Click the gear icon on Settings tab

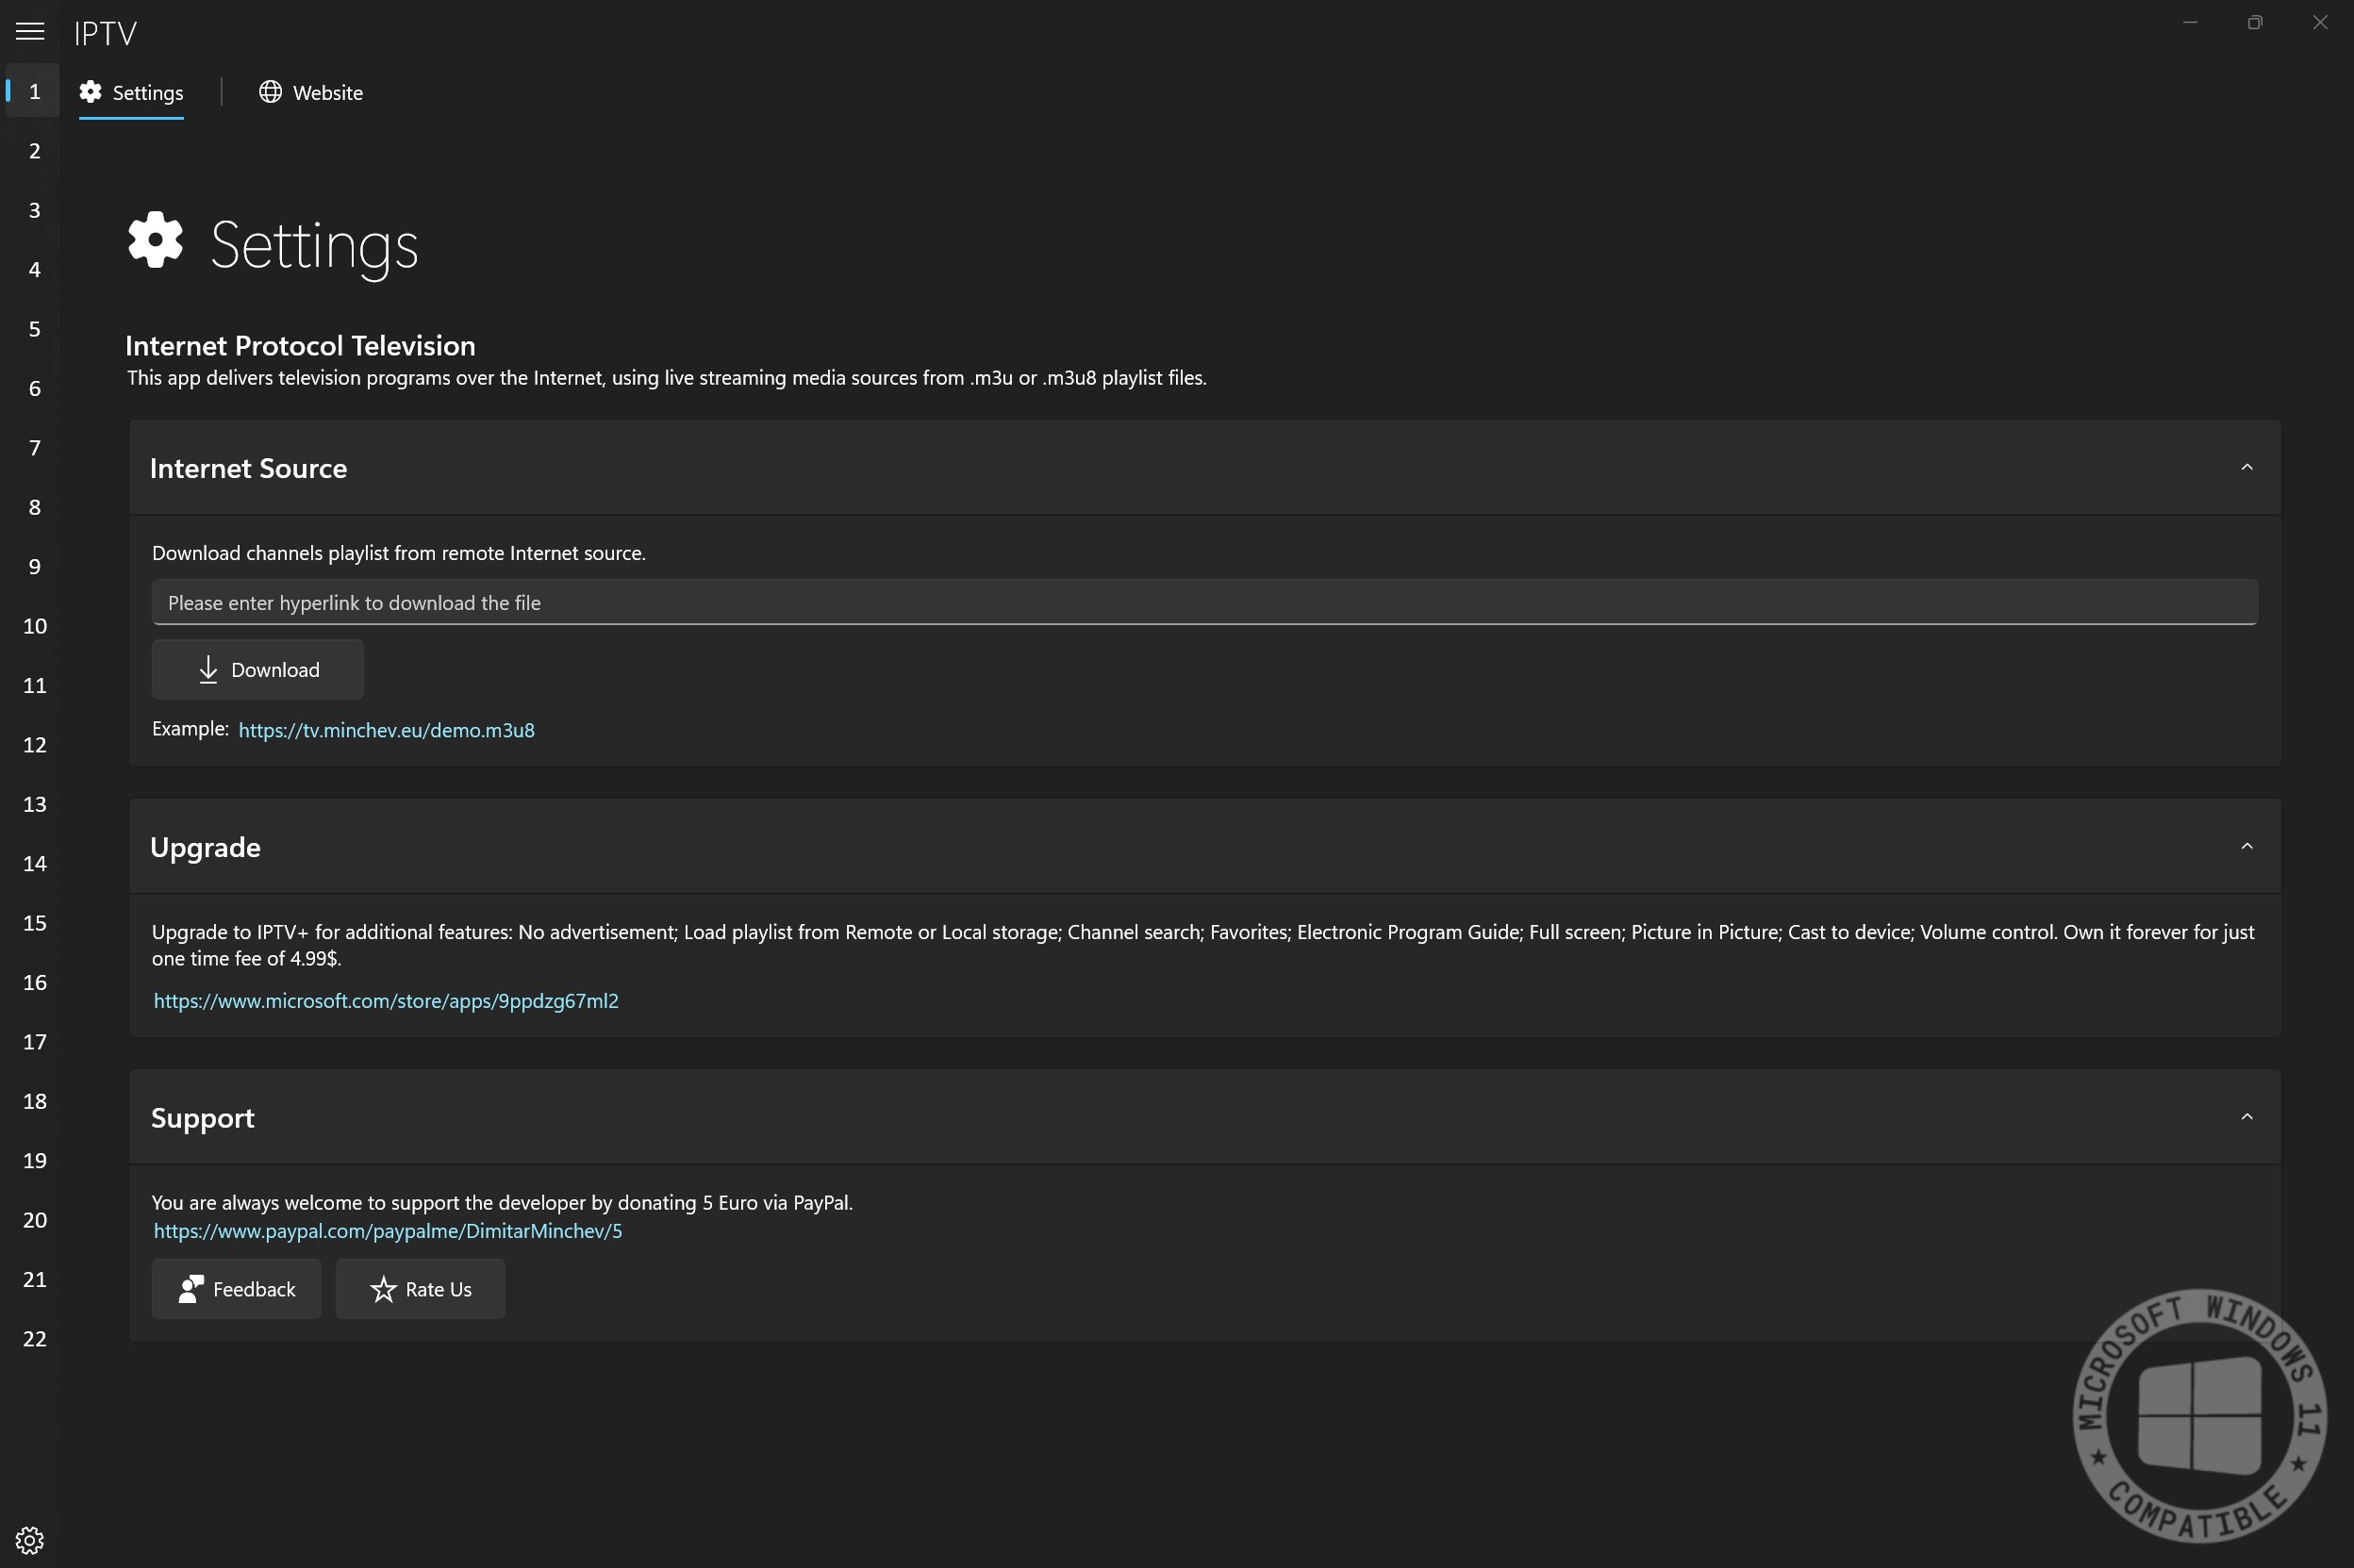[91, 92]
